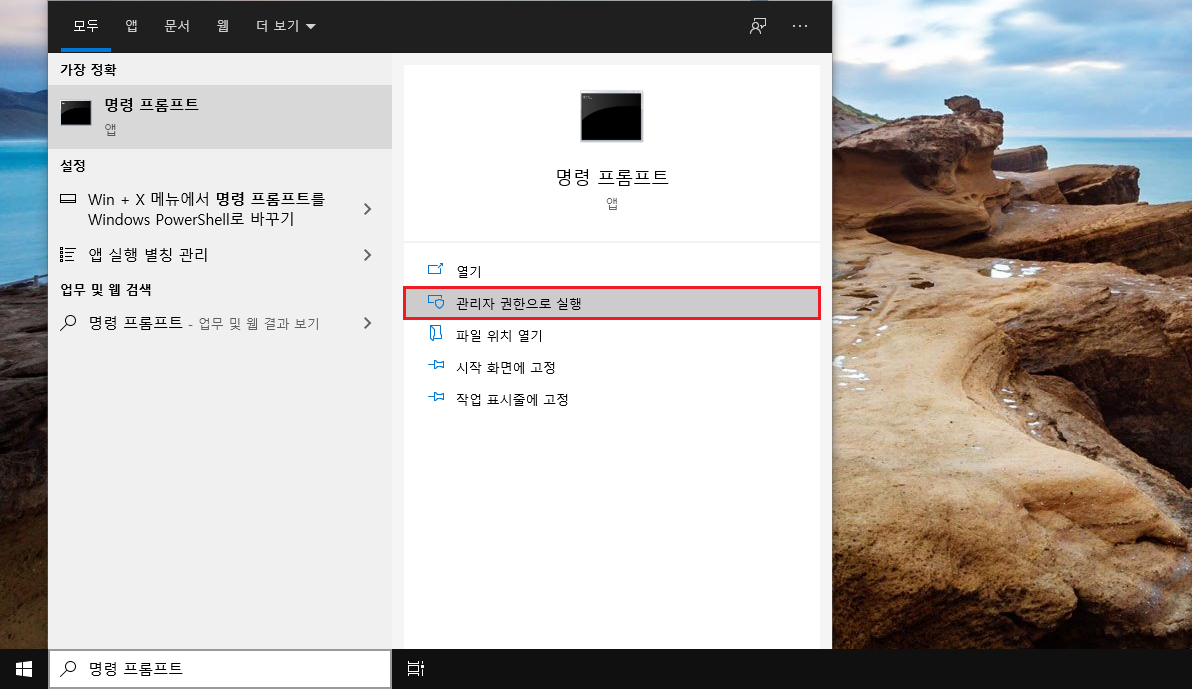Screen dimensions: 1192x689
Task: Expand arrow for 앱 실행 별칭 관리
Action: pos(368,255)
